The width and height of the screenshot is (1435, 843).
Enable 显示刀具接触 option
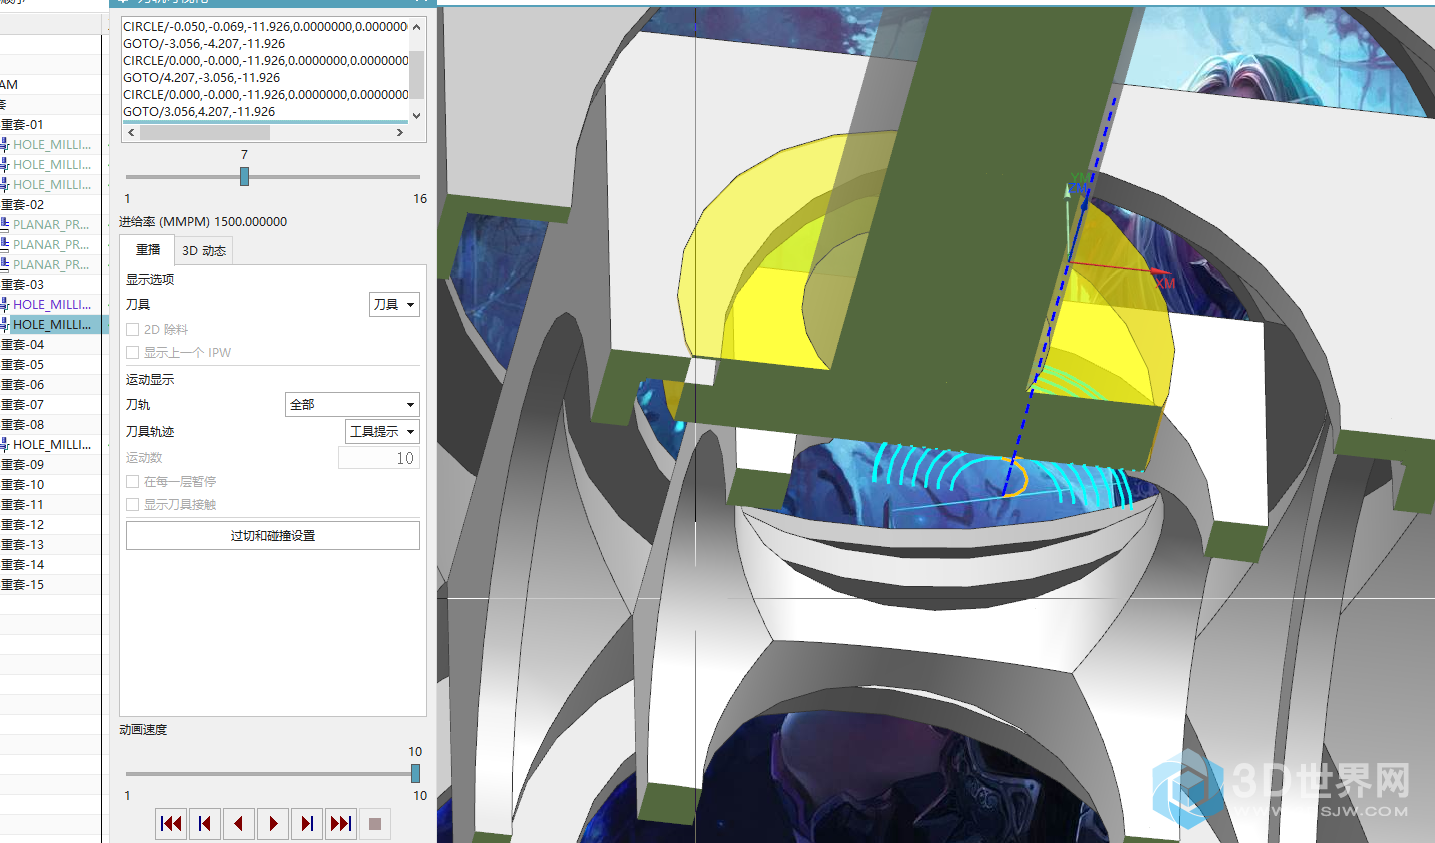132,504
